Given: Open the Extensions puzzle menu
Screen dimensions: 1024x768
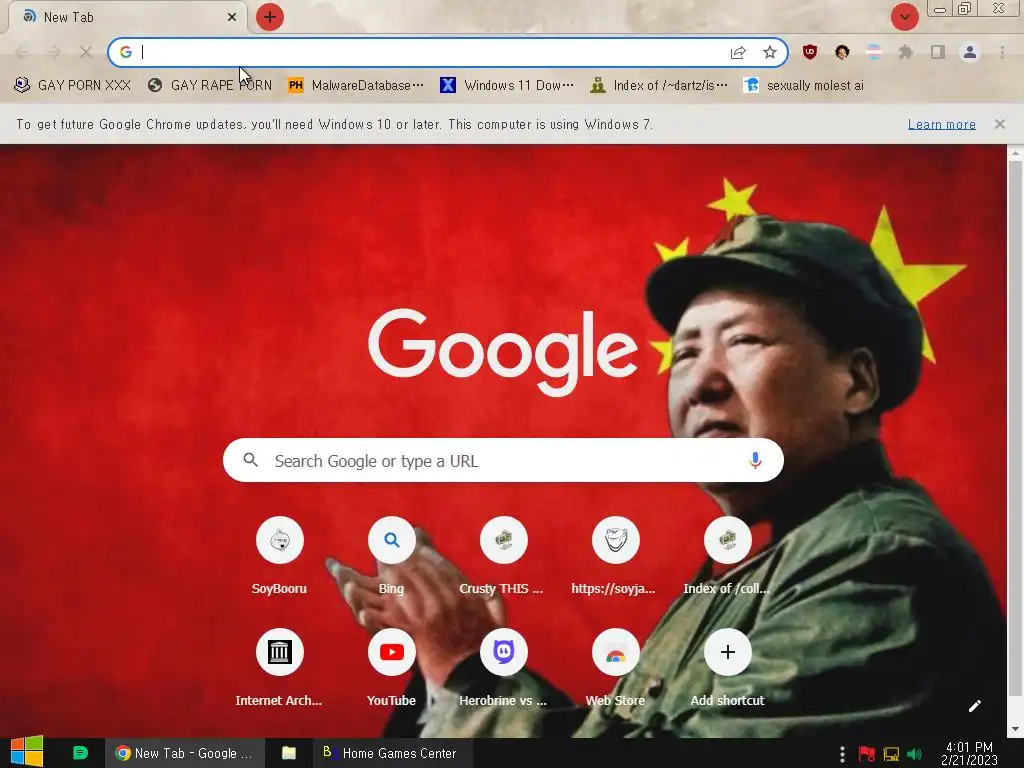Looking at the screenshot, I should click(x=906, y=52).
